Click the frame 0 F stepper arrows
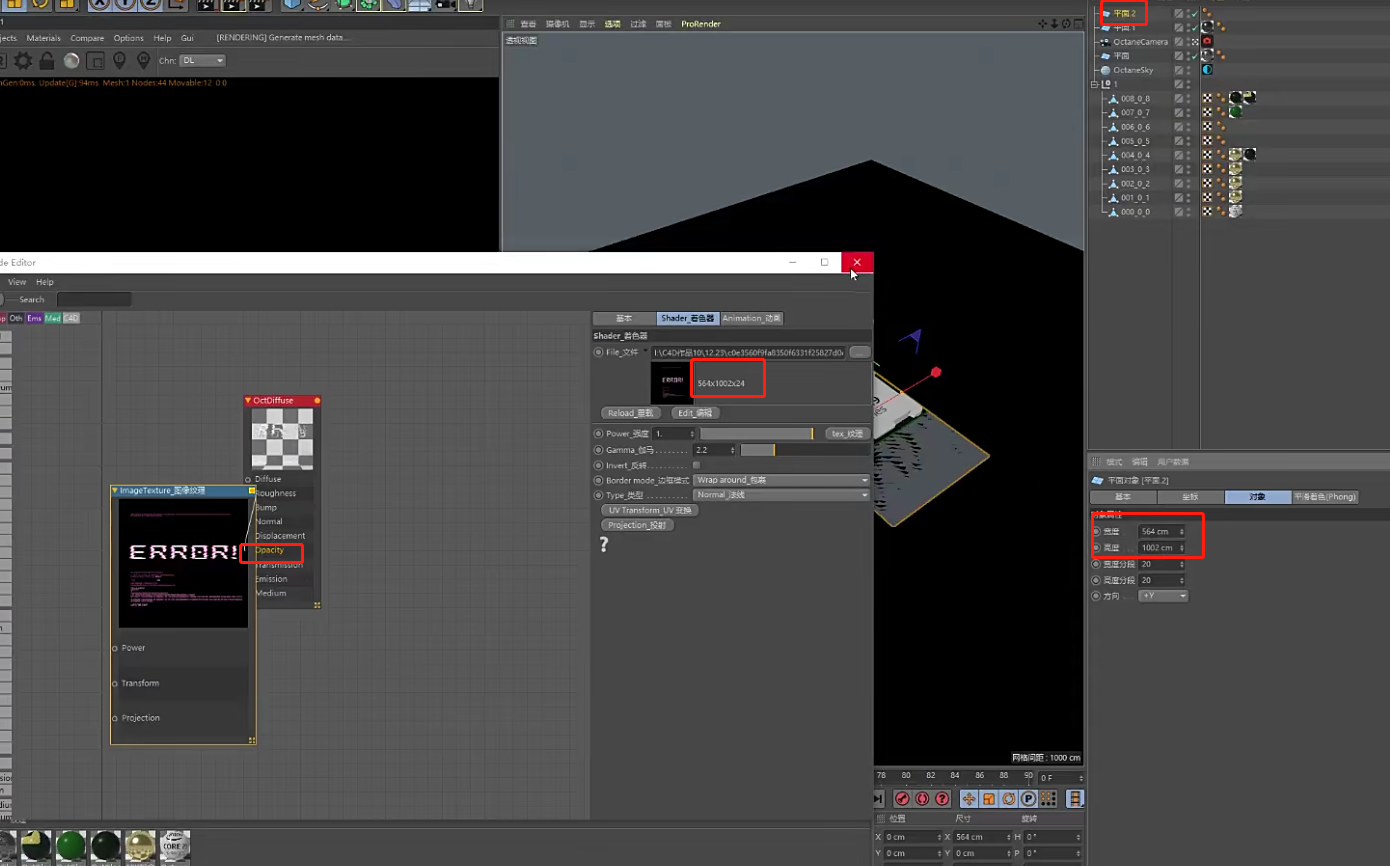Viewport: 1390px width, 866px height. pos(1079,778)
